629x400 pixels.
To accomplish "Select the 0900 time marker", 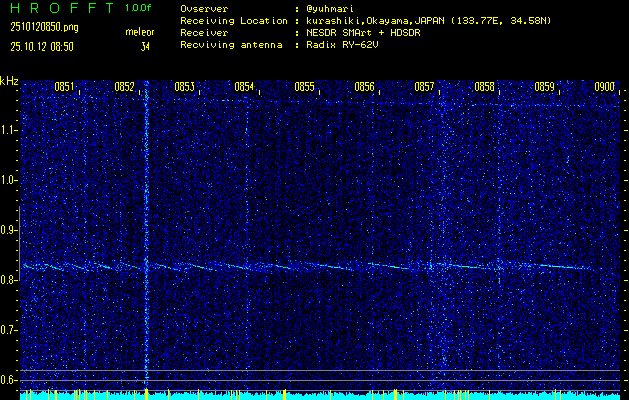I will point(604,87).
